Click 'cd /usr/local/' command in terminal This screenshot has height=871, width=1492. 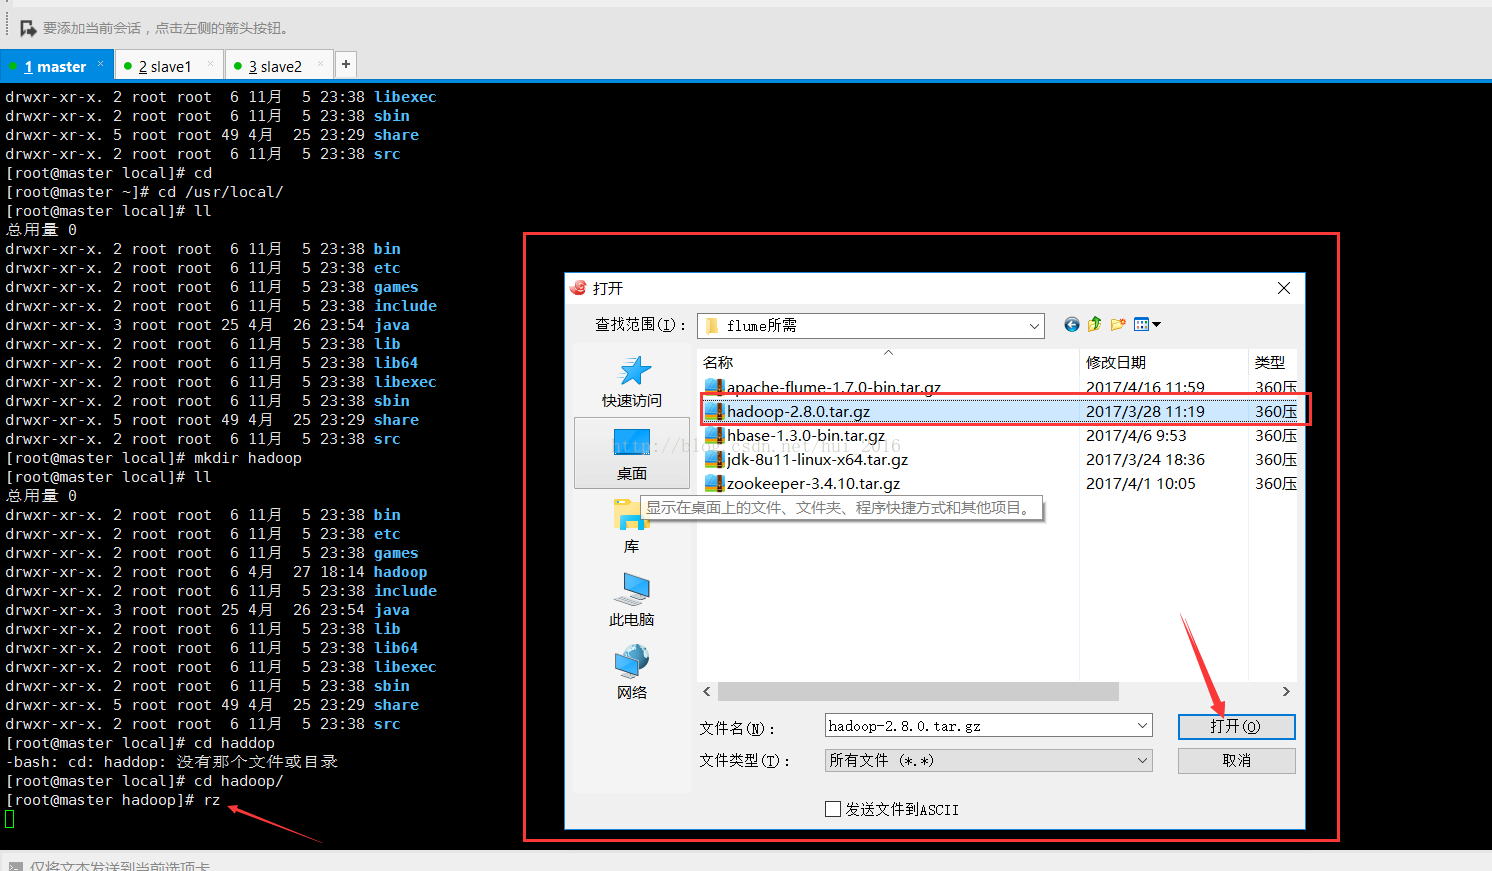(x=221, y=192)
